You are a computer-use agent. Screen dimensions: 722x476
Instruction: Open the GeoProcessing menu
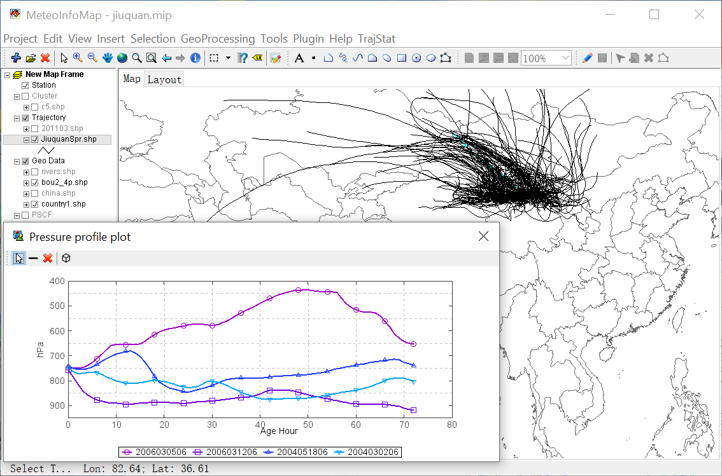click(218, 39)
